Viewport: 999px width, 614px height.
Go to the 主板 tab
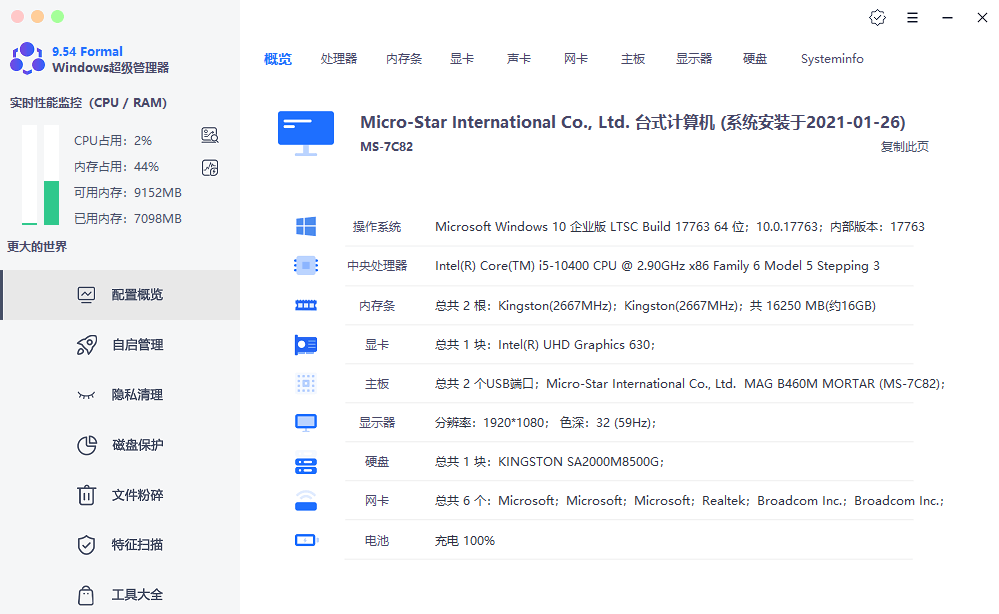click(x=633, y=59)
